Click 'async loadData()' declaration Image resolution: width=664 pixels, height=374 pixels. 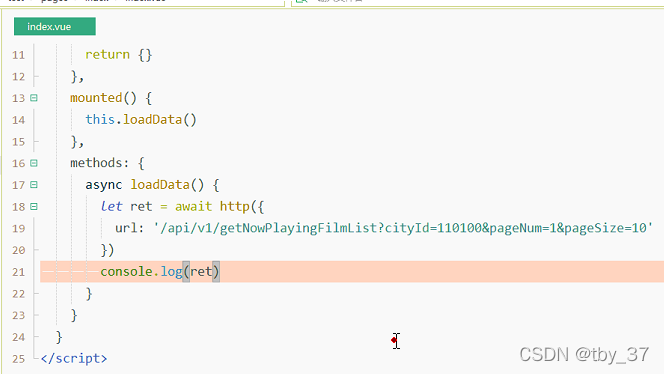click(x=145, y=185)
